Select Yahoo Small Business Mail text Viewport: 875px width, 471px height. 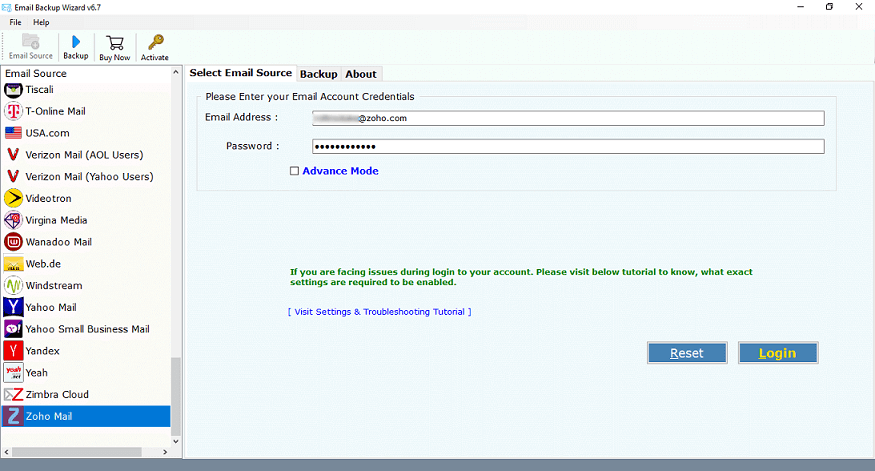click(x=88, y=329)
